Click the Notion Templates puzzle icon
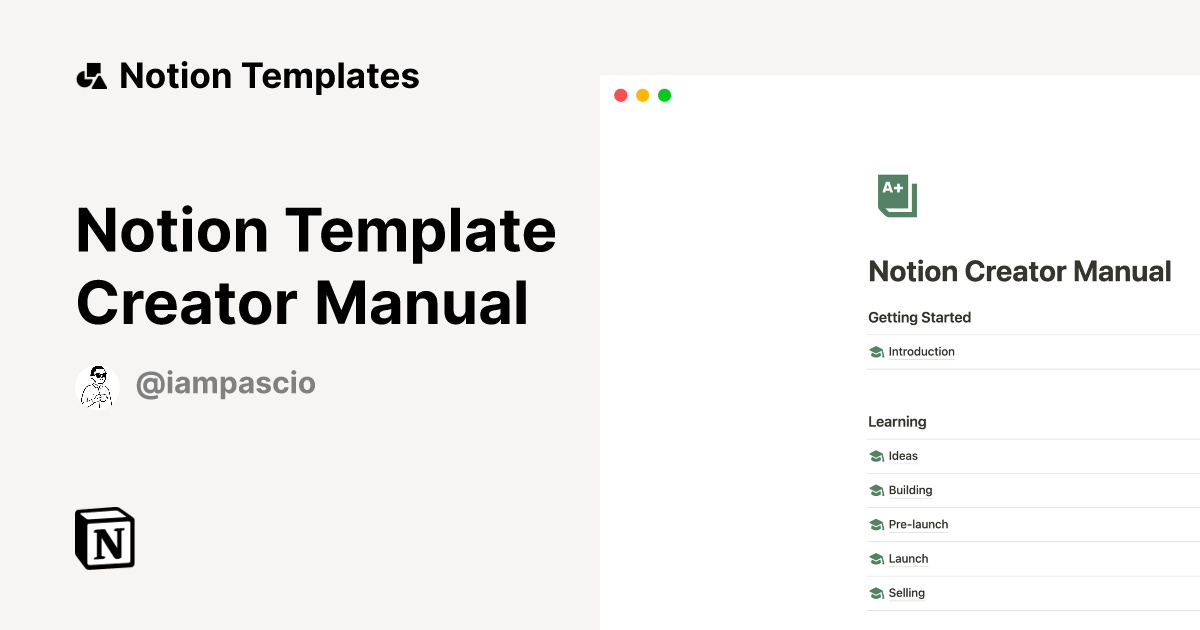1200x630 pixels. point(91,75)
